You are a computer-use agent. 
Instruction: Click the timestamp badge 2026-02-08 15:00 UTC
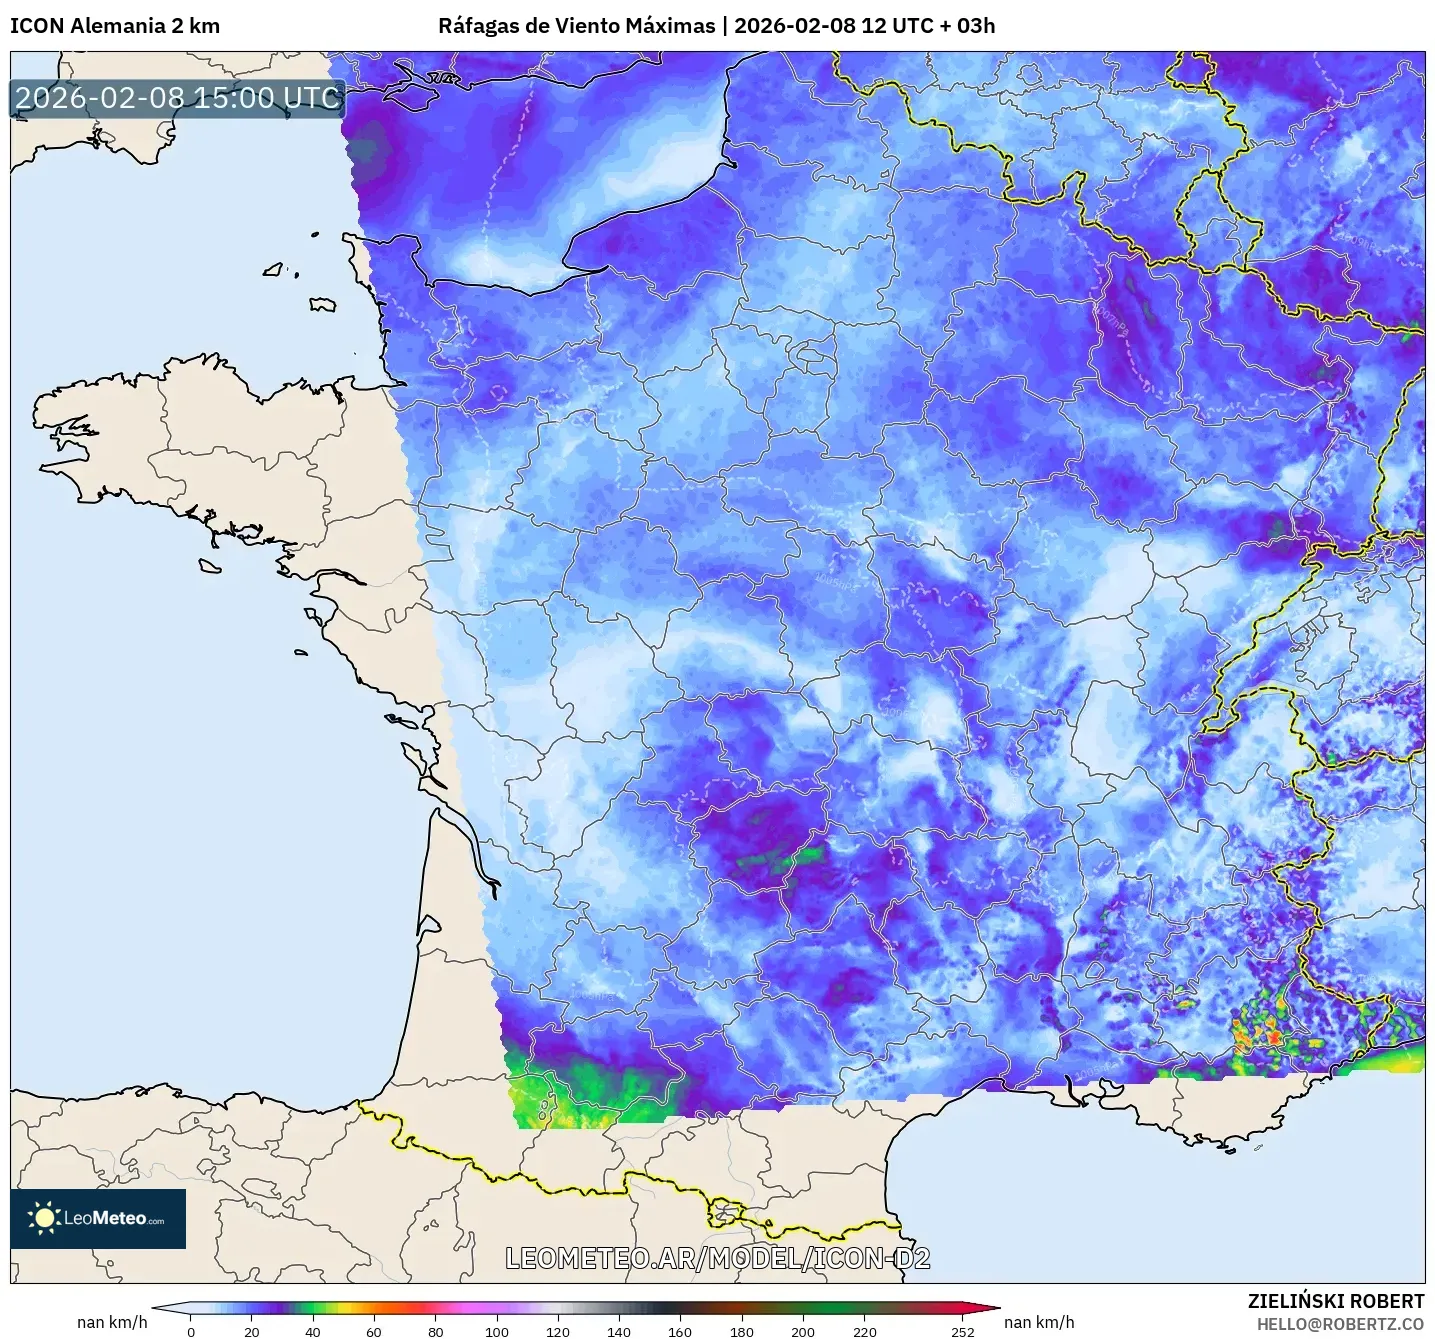click(x=175, y=97)
